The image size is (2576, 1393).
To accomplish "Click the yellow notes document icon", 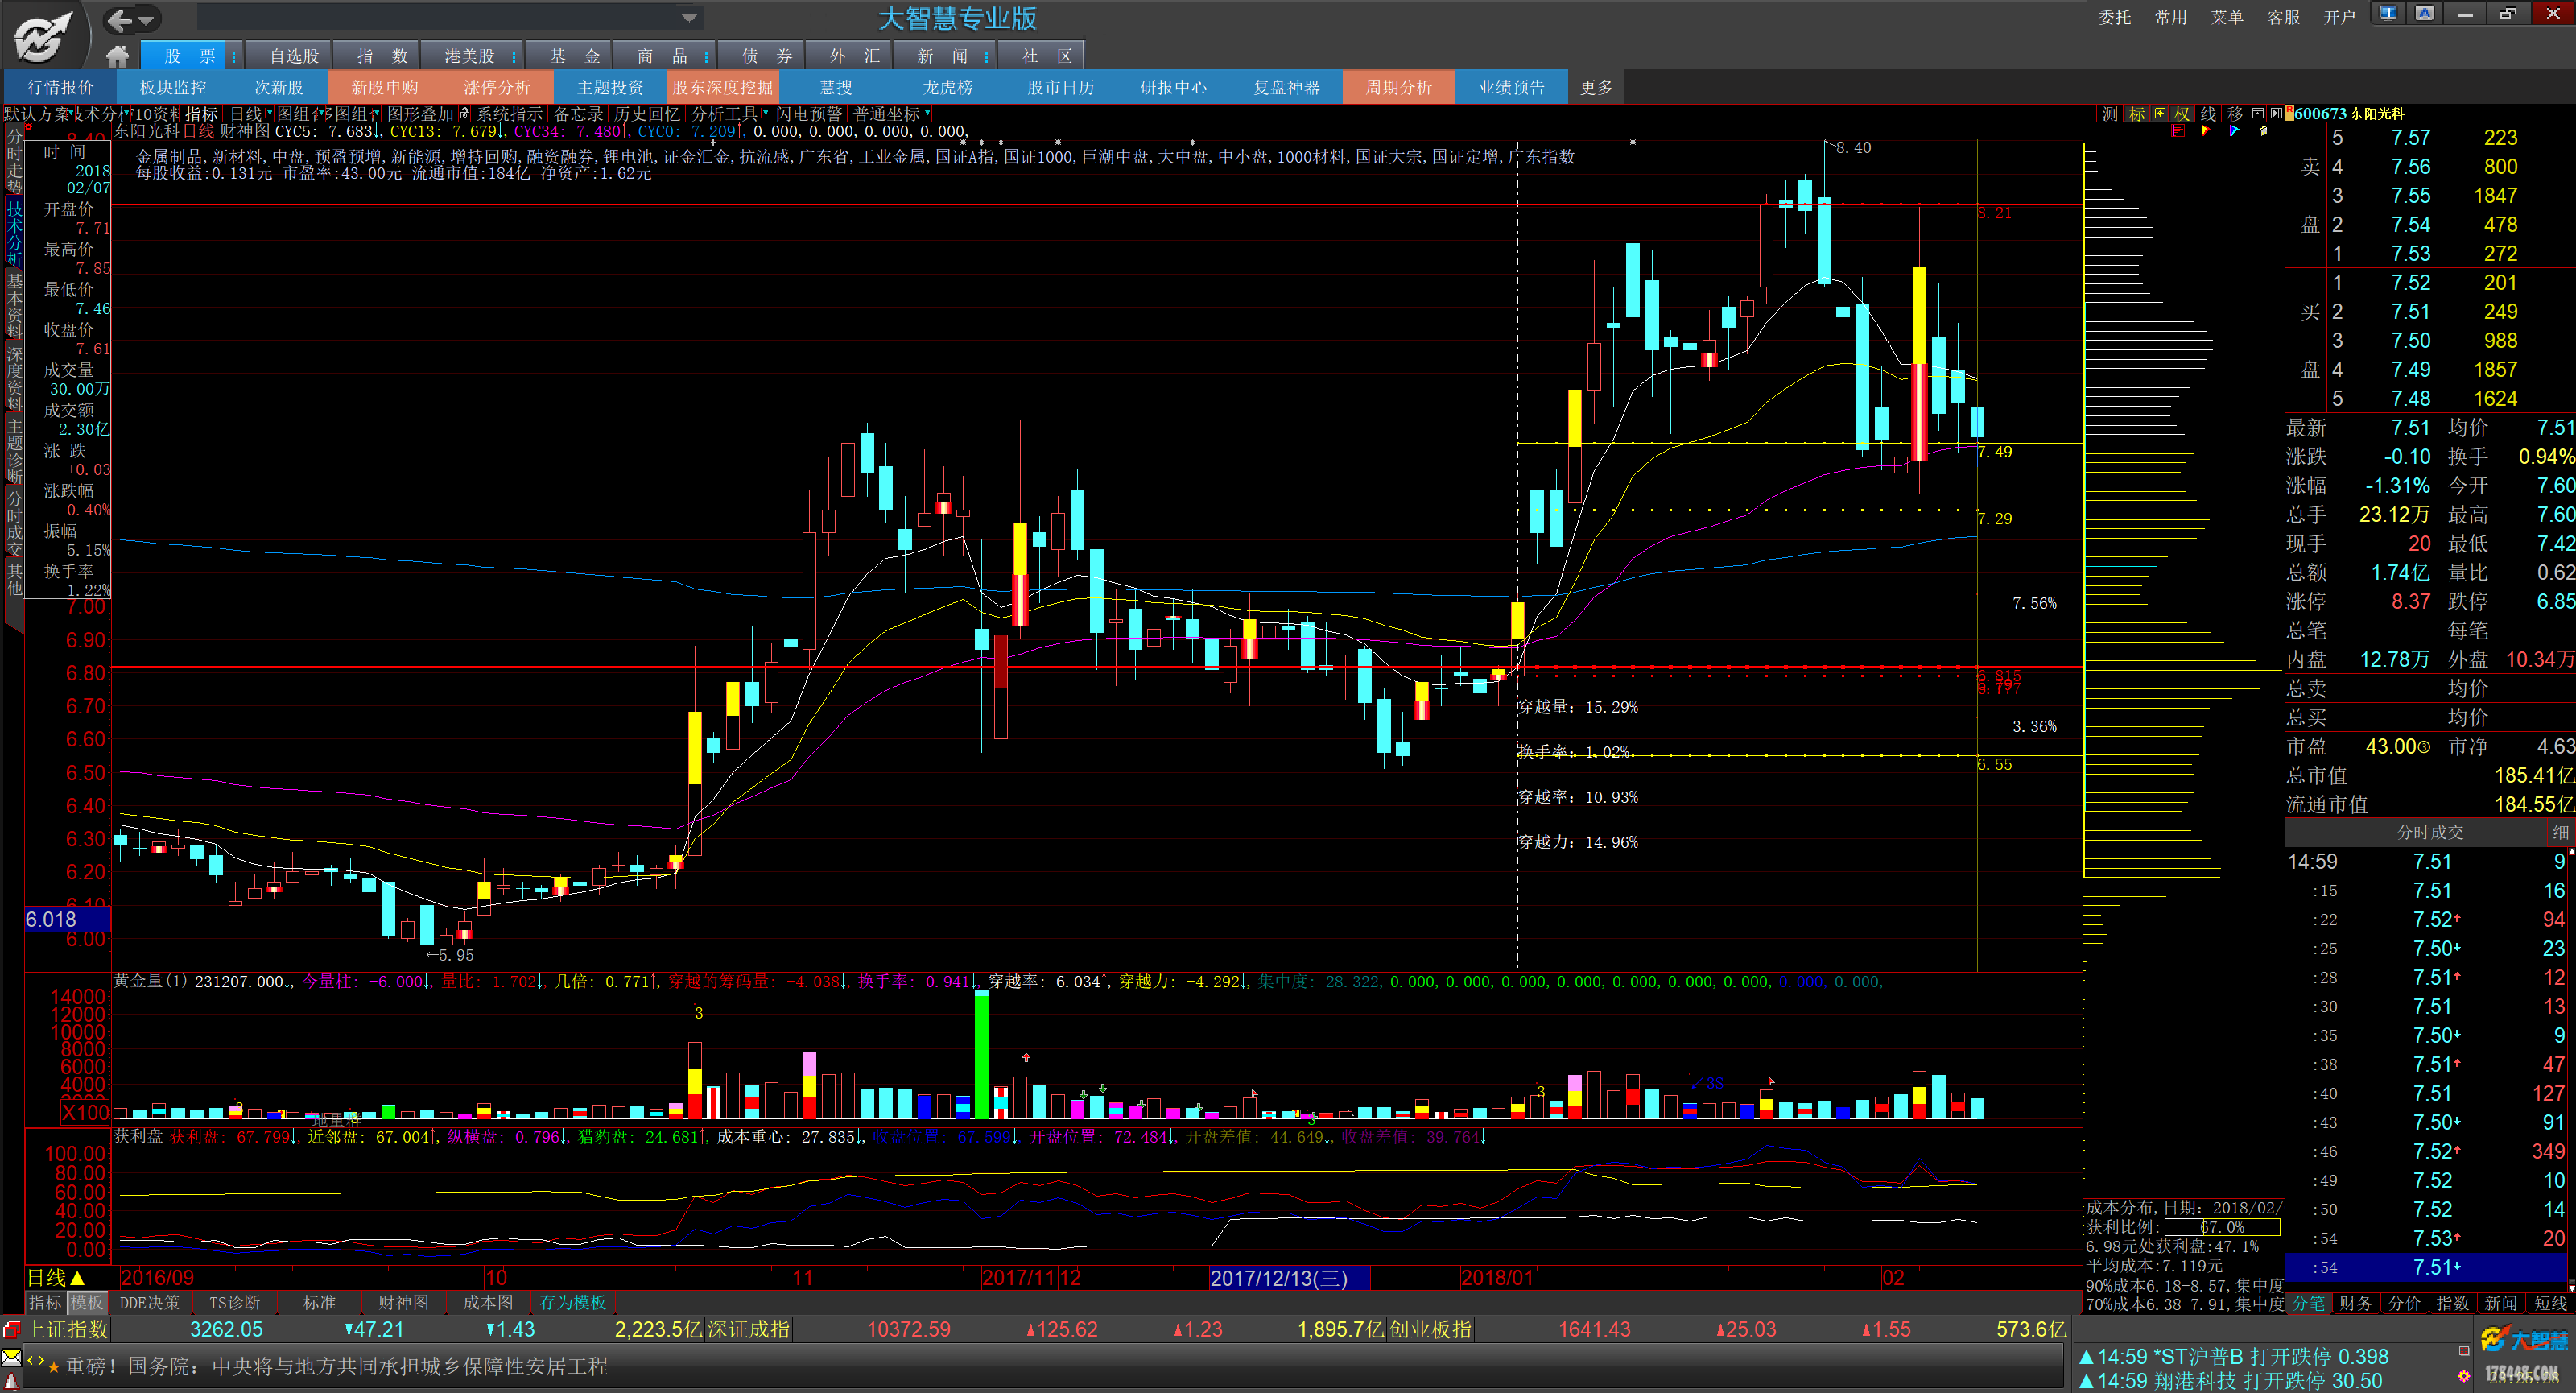I will click(2262, 131).
